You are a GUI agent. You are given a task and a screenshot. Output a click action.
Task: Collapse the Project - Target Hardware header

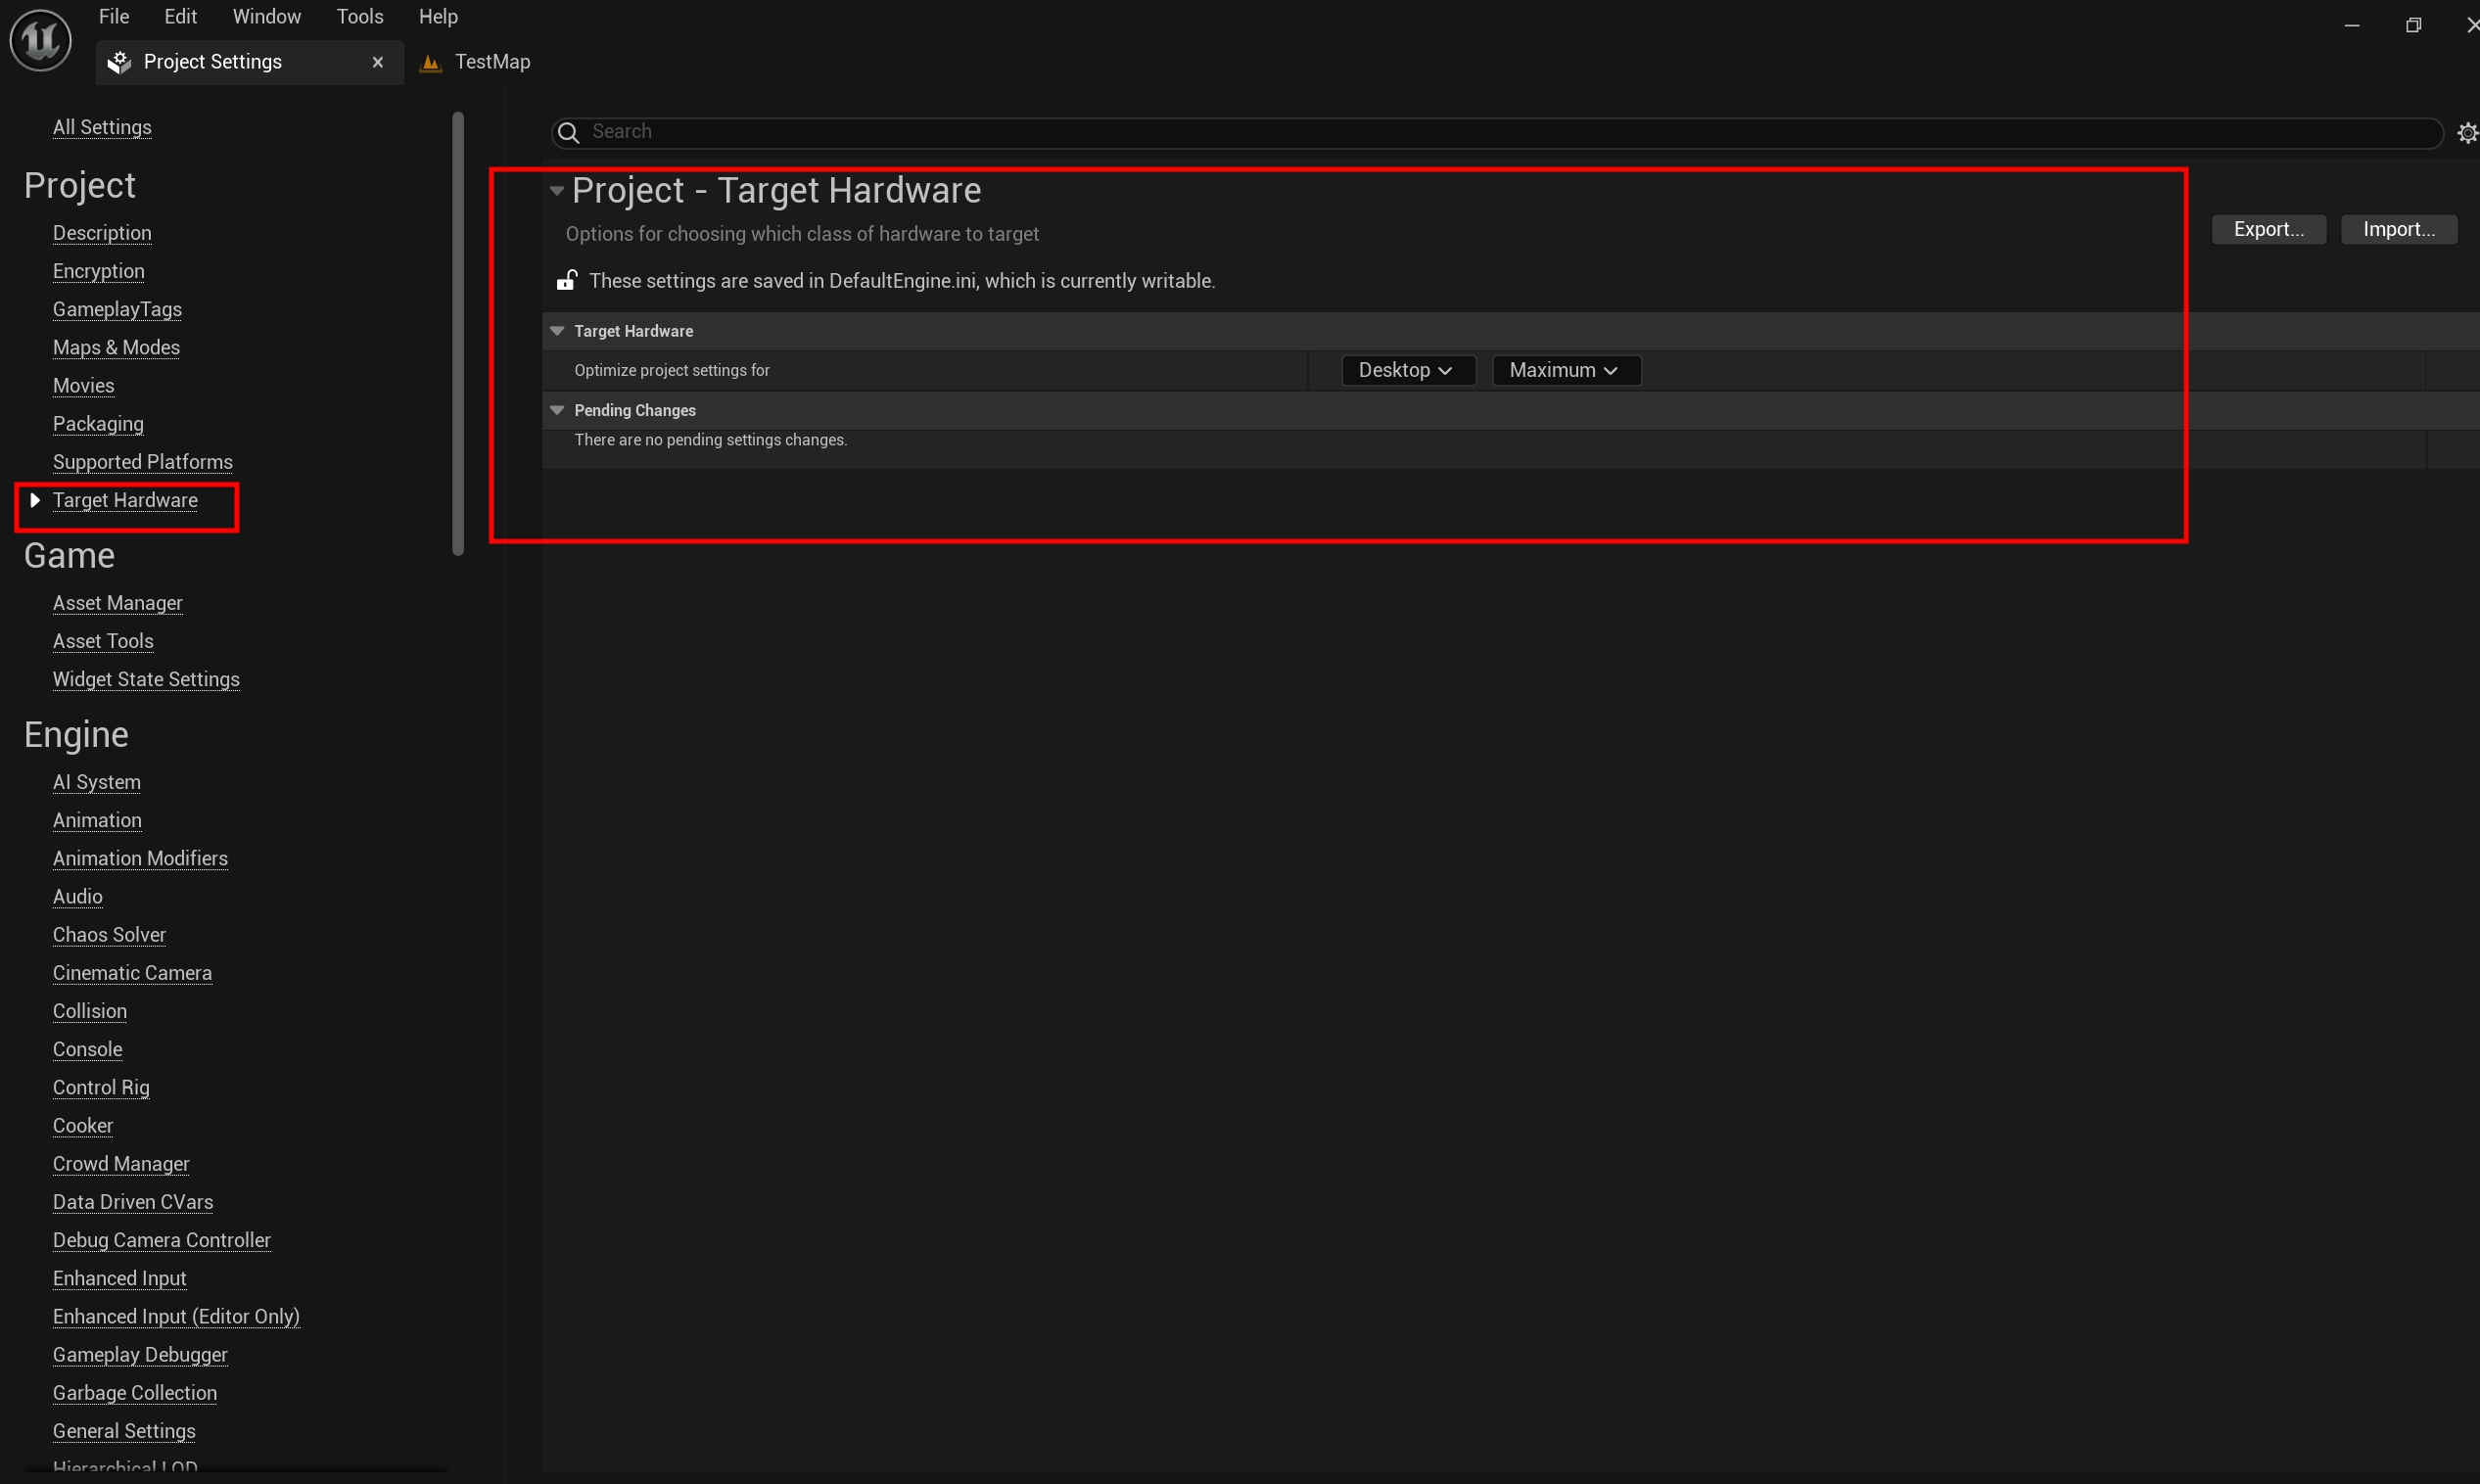(557, 190)
